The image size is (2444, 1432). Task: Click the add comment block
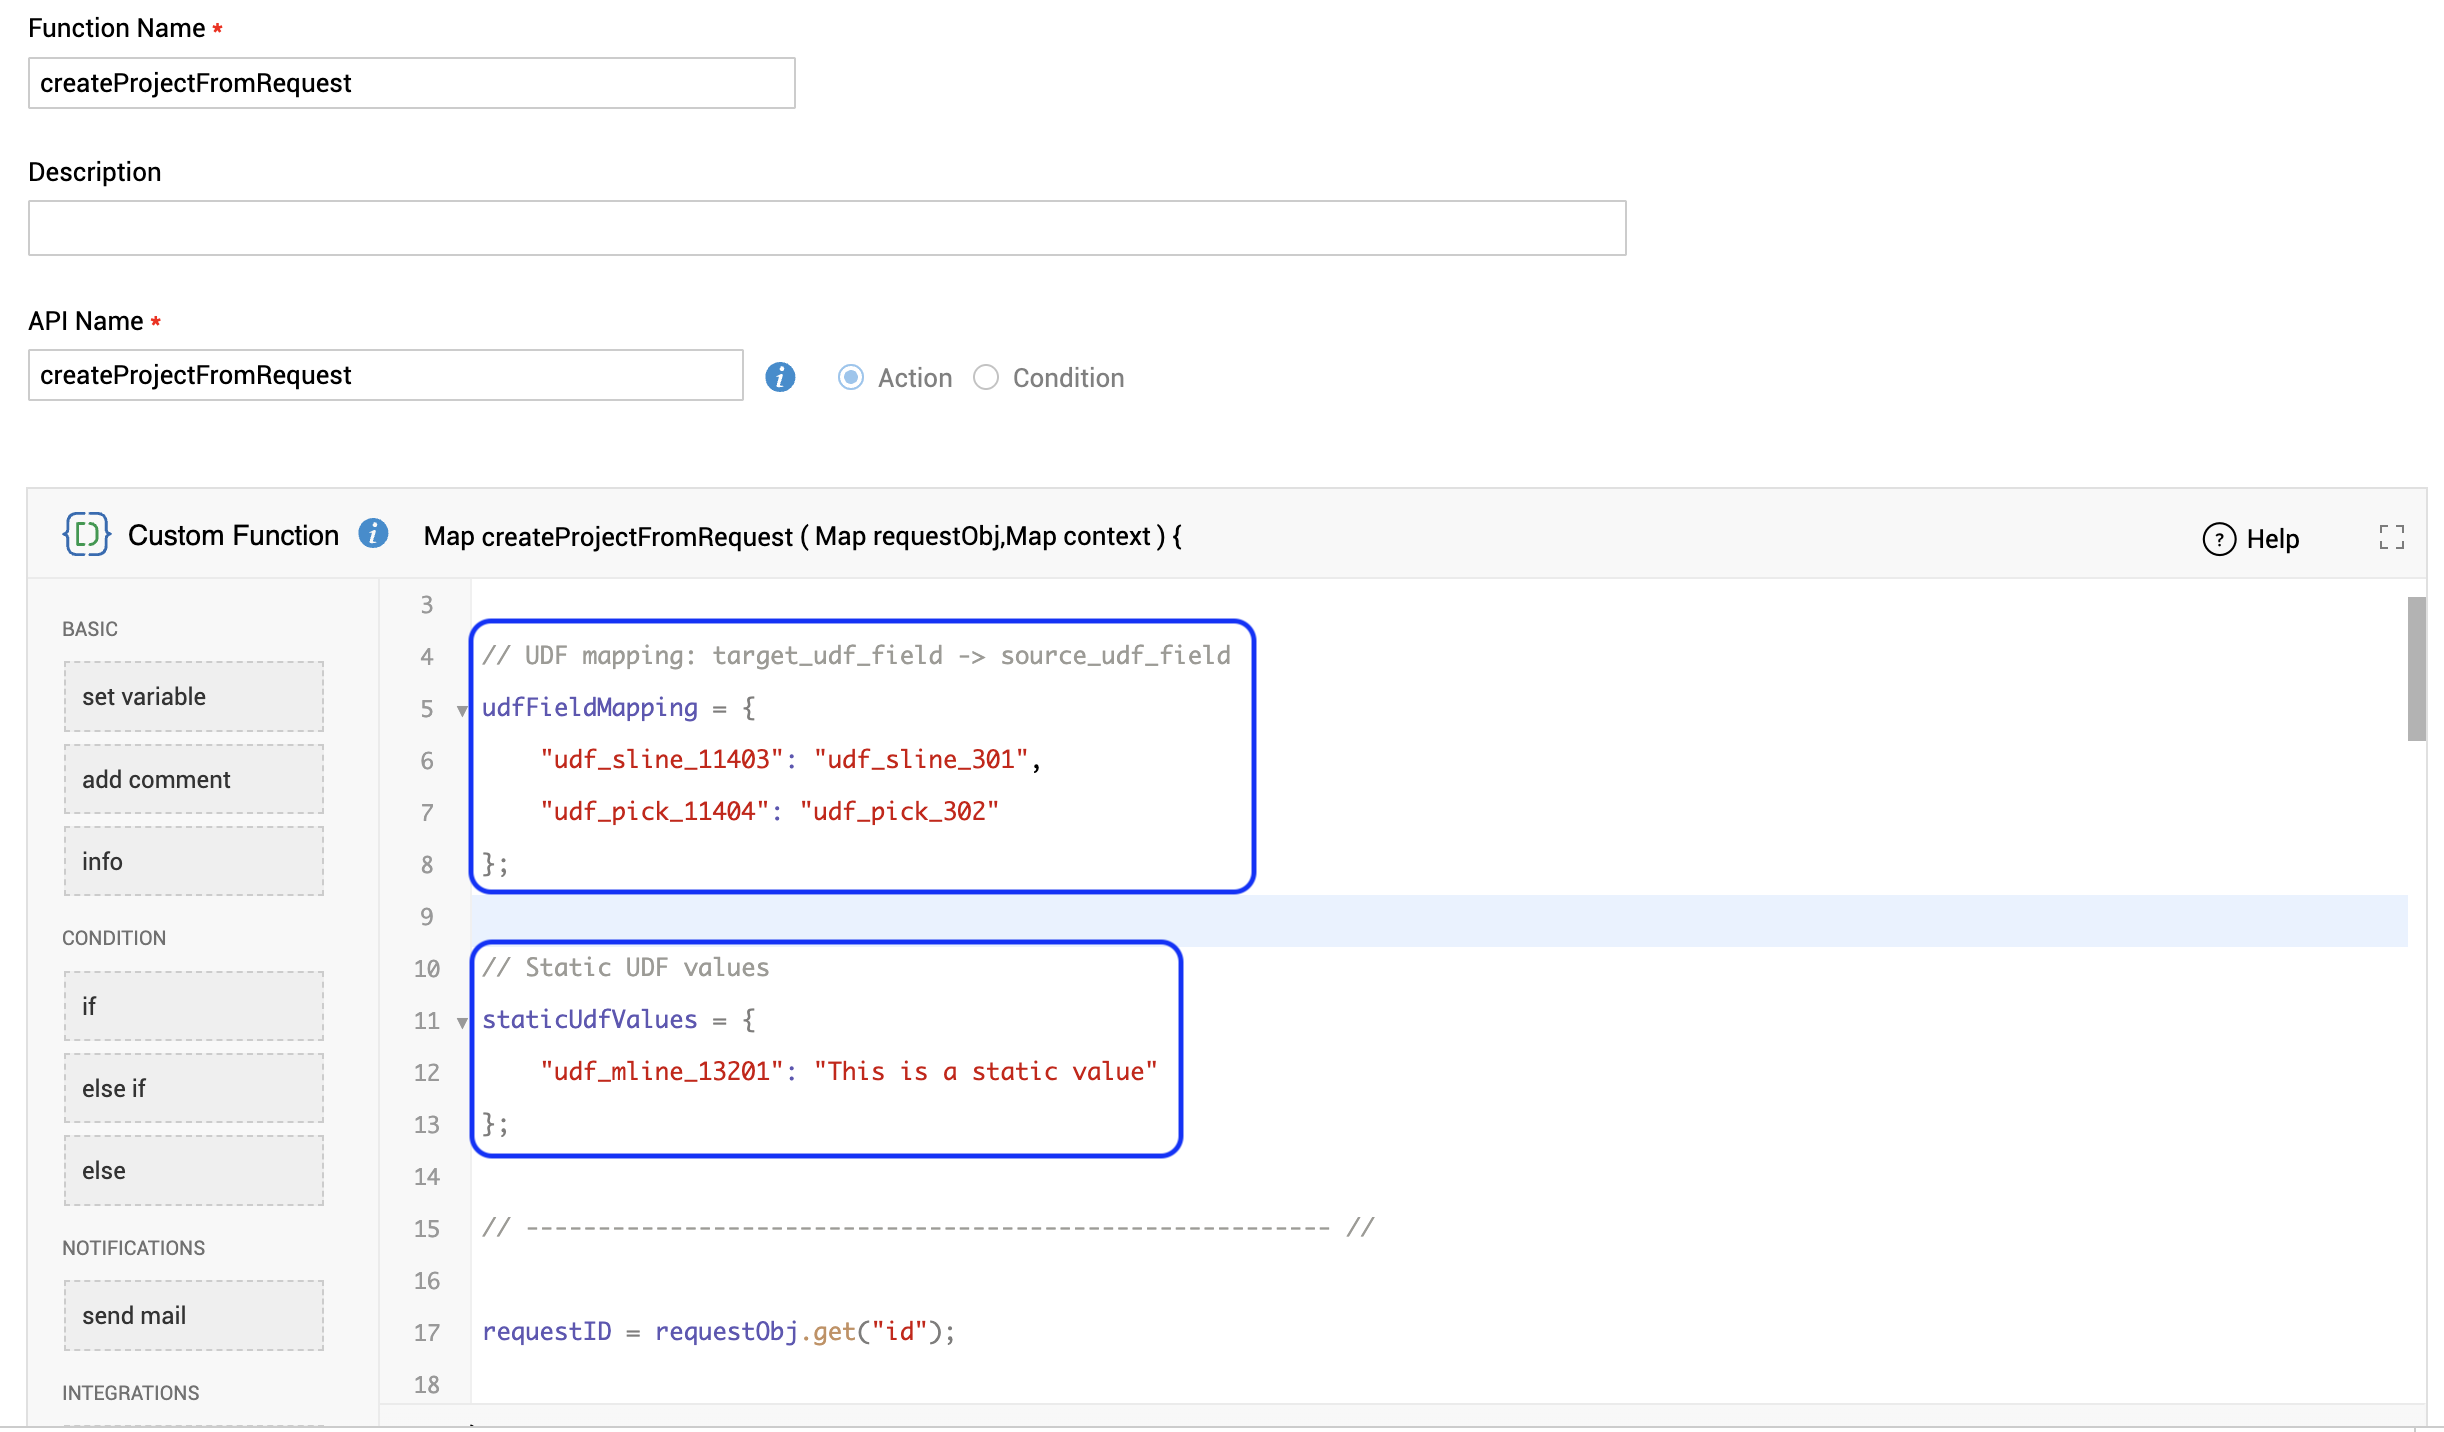pyautogui.click(x=193, y=779)
